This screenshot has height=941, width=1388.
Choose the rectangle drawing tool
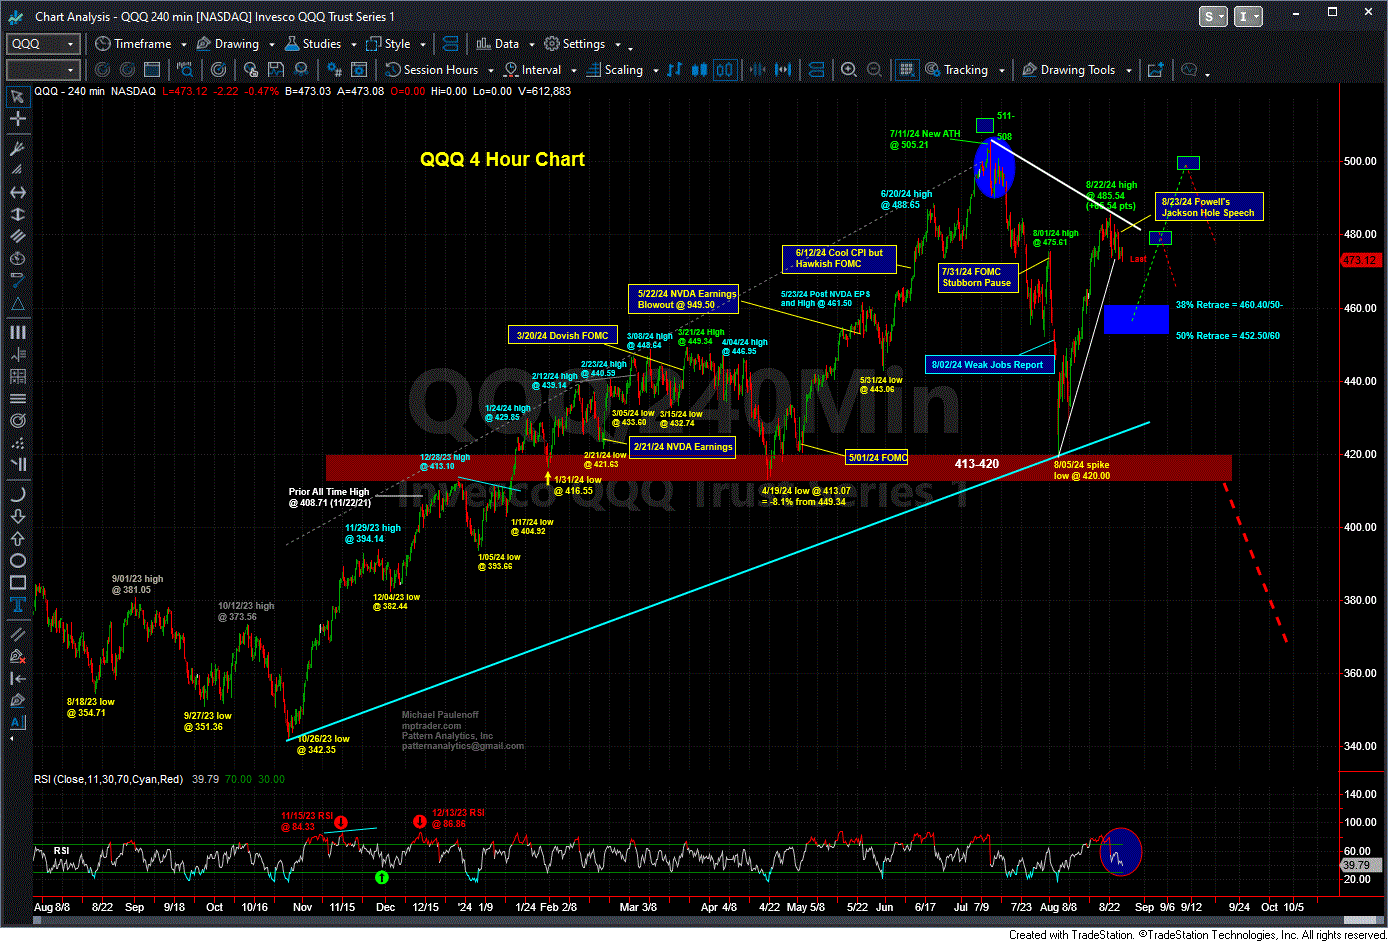[17, 582]
